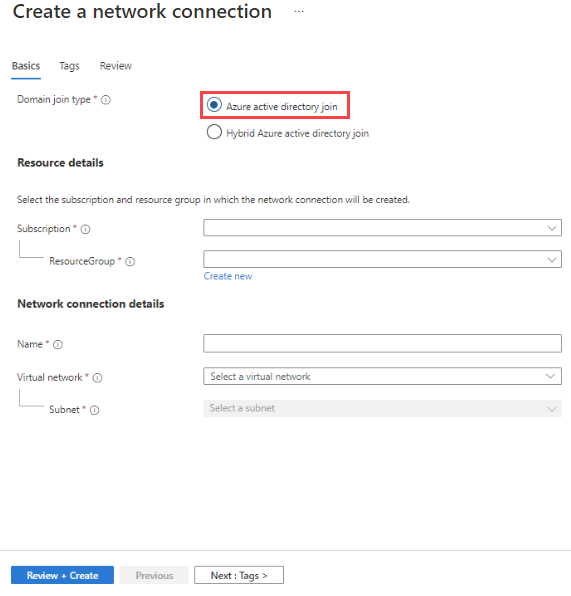
Task: Click the Subnet info icon
Action: tap(94, 410)
